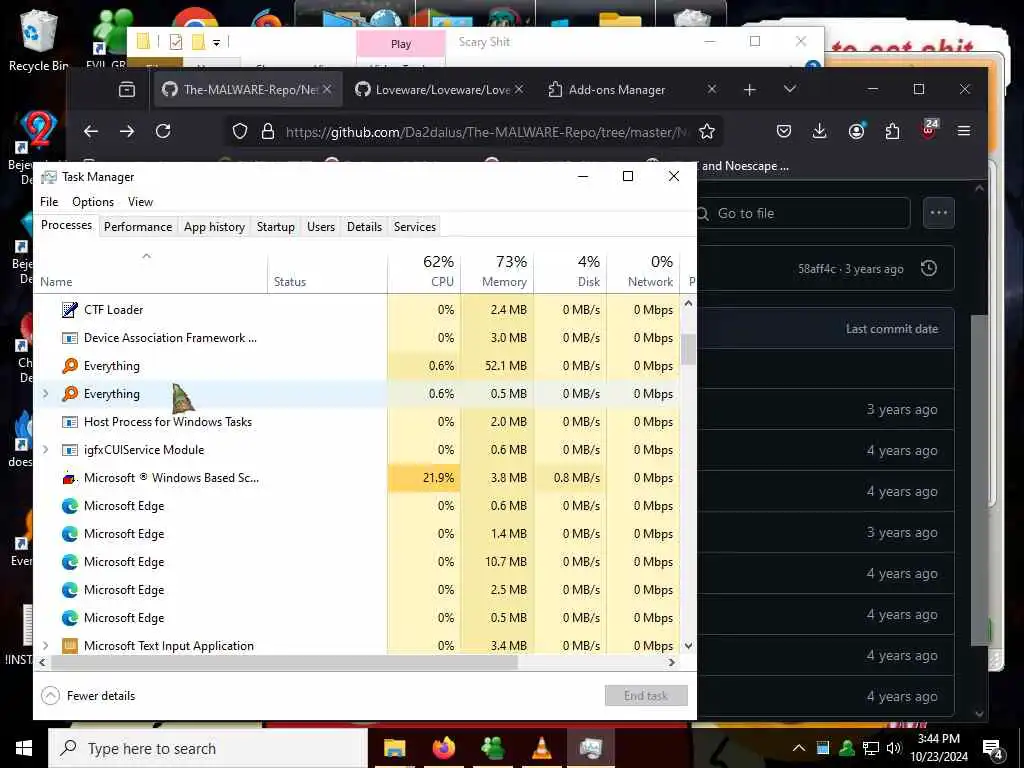Select Host Process for Windows Tasks row

(x=357, y=422)
